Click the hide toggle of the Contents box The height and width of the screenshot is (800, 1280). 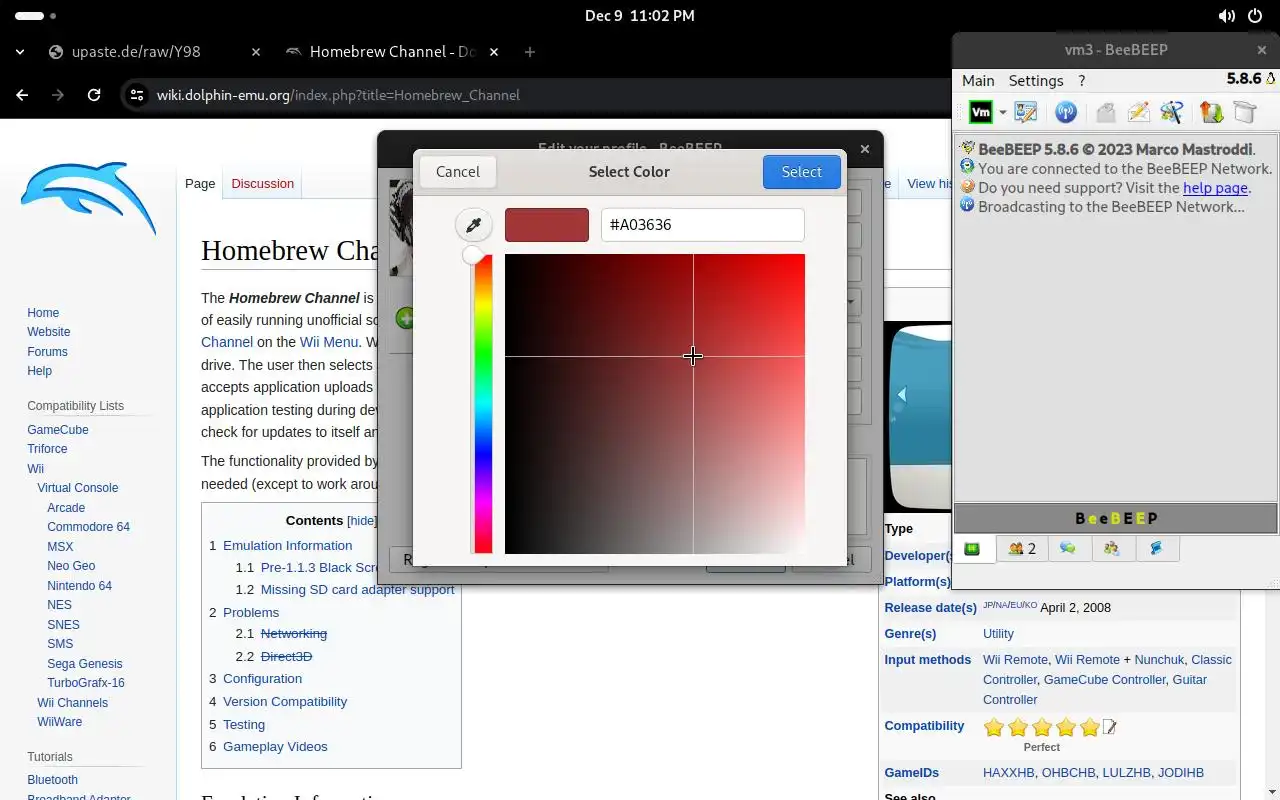[362, 521]
